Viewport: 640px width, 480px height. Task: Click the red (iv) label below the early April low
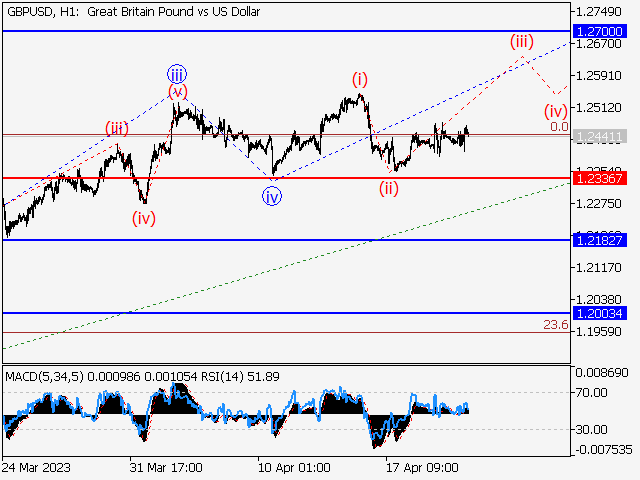click(x=144, y=218)
